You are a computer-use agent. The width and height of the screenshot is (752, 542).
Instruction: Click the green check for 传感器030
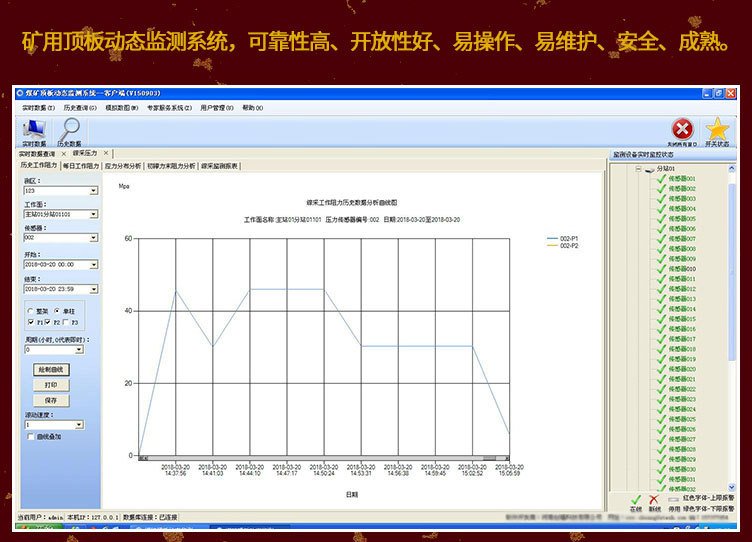662,469
